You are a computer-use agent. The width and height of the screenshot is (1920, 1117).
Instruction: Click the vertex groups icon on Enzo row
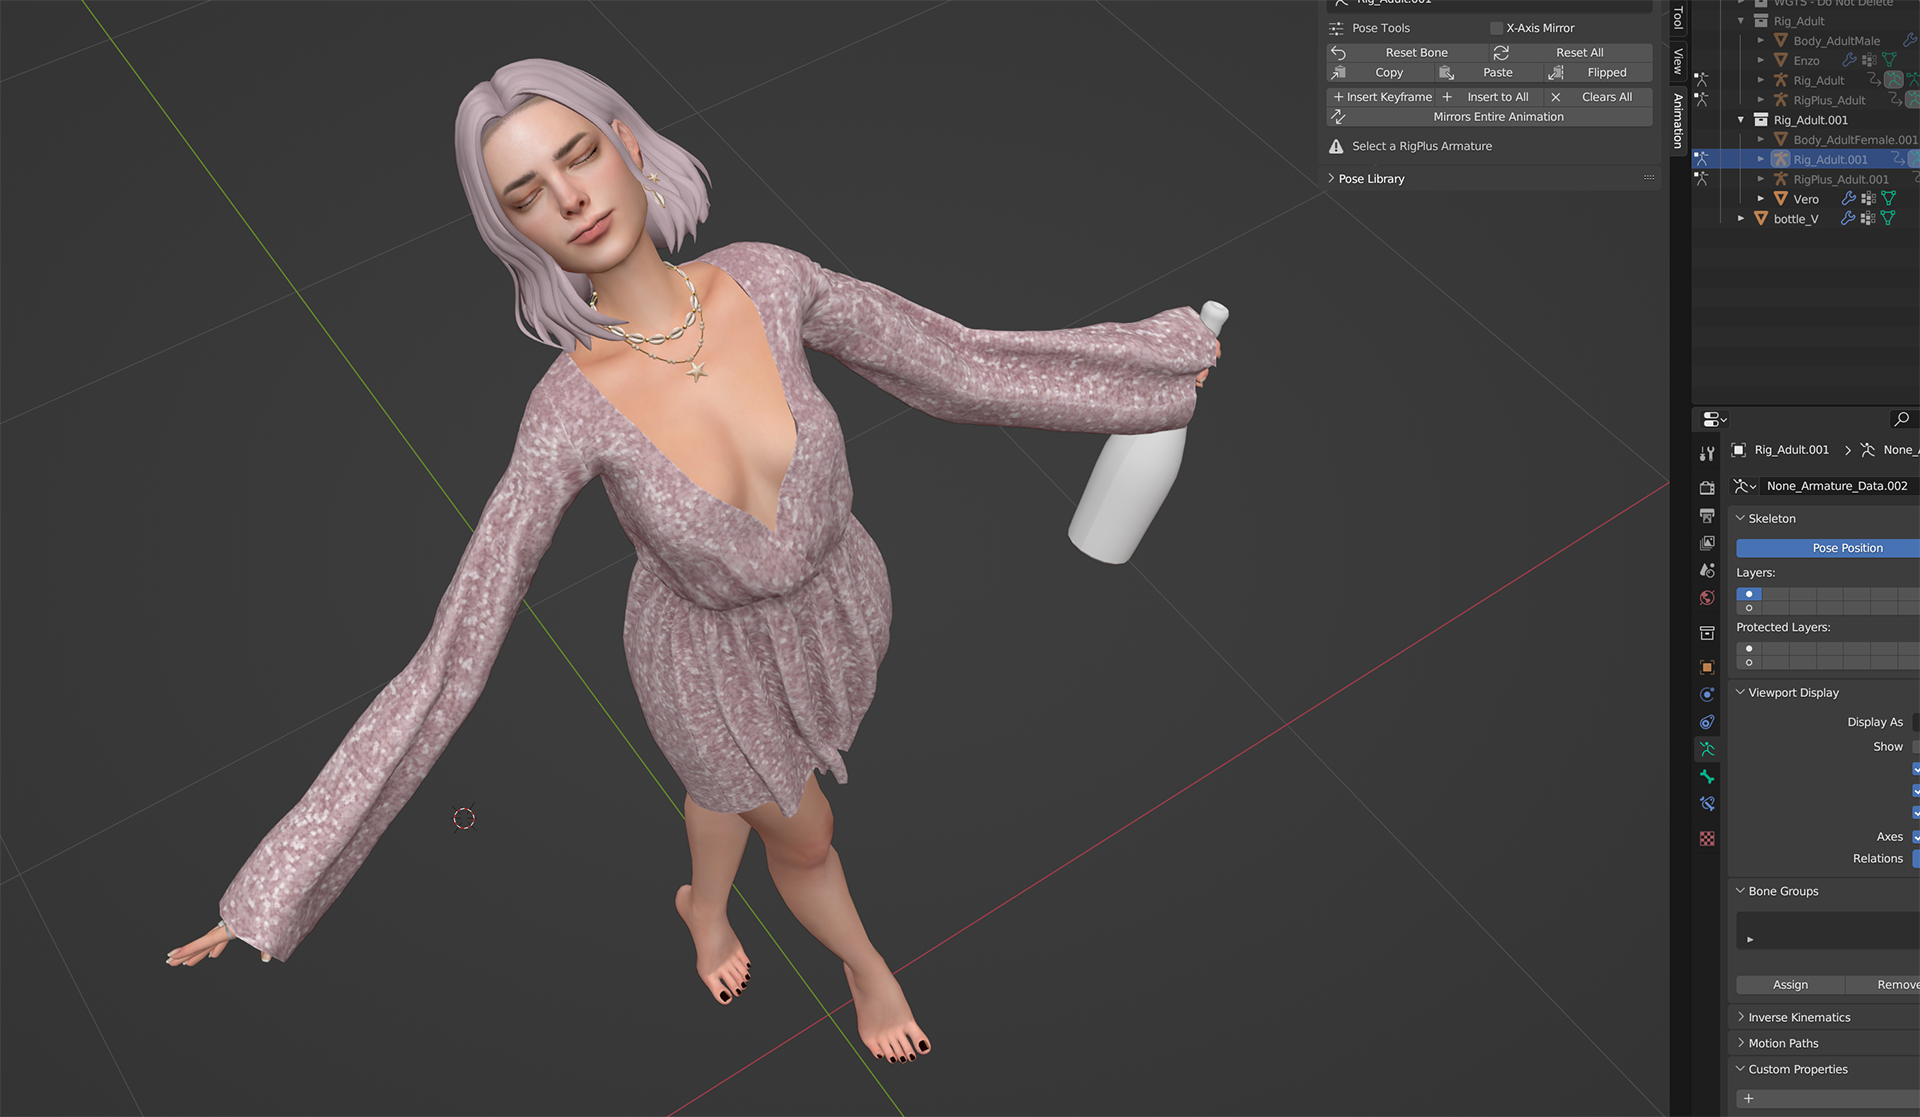[1868, 60]
